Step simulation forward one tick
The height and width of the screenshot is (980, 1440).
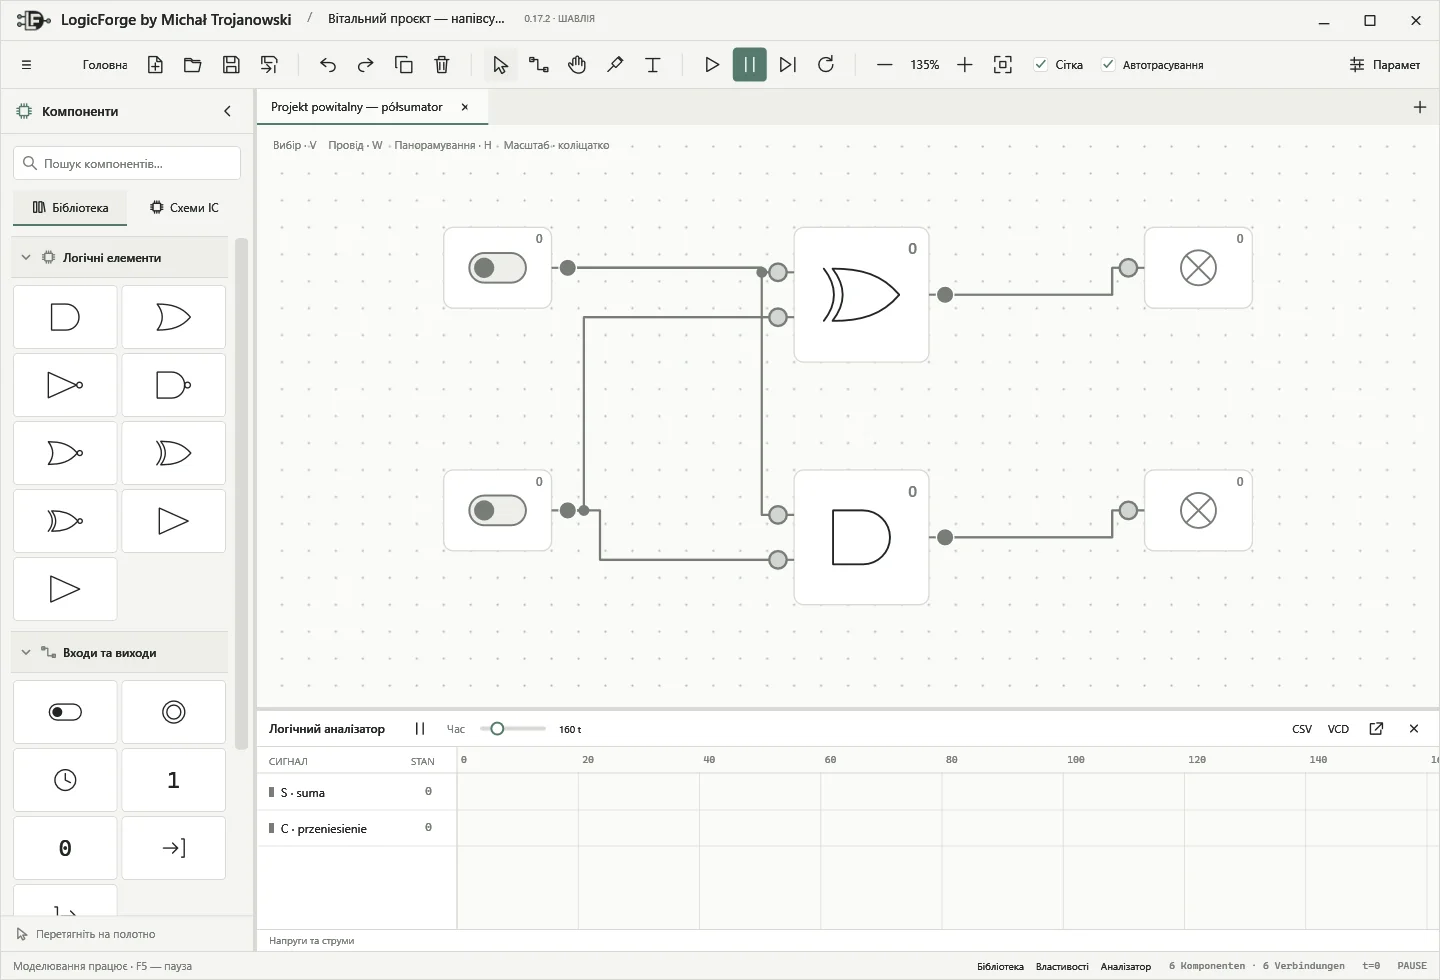[x=788, y=65]
